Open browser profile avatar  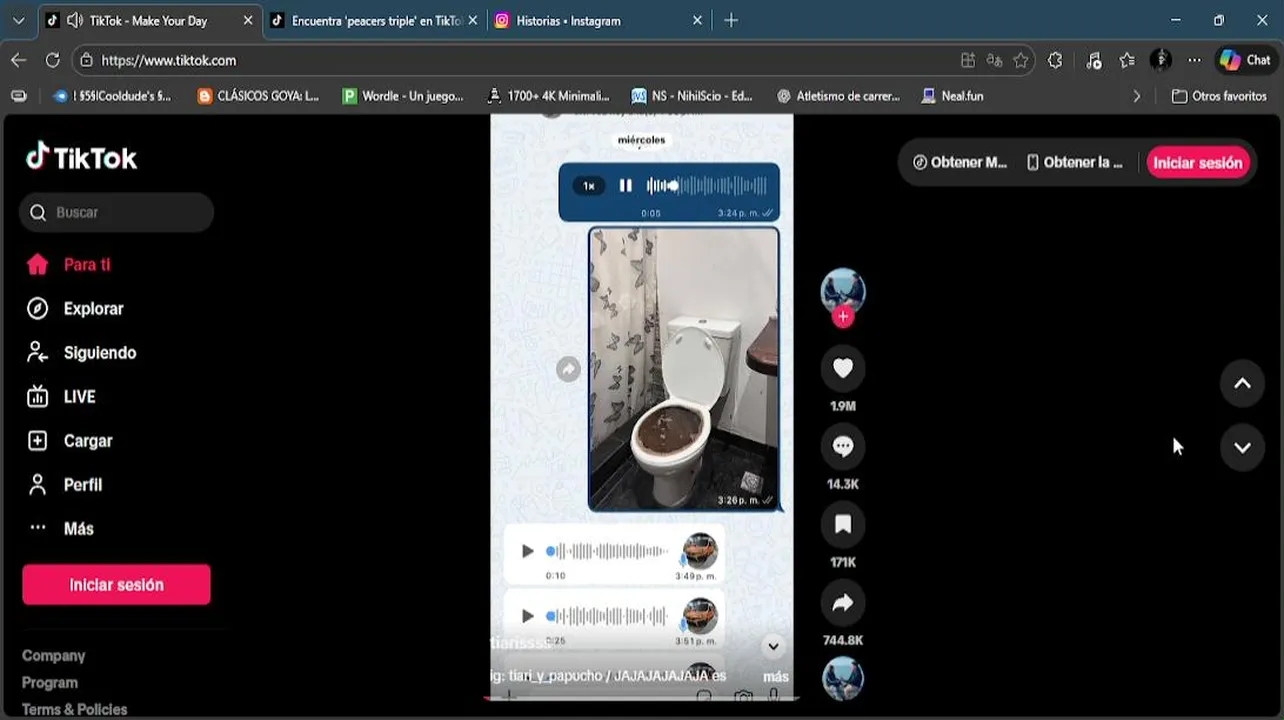point(1161,60)
